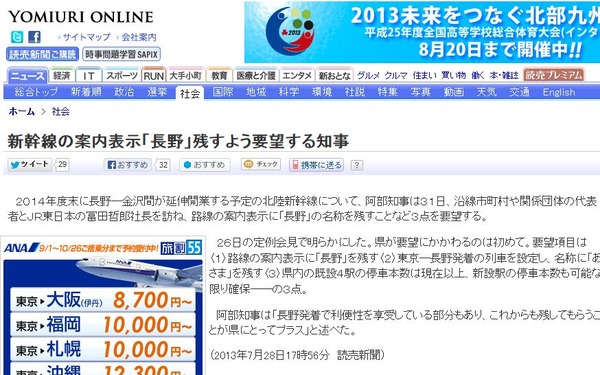Open the 本・雑誌 link
This screenshot has width=600, height=375.
[504, 75]
